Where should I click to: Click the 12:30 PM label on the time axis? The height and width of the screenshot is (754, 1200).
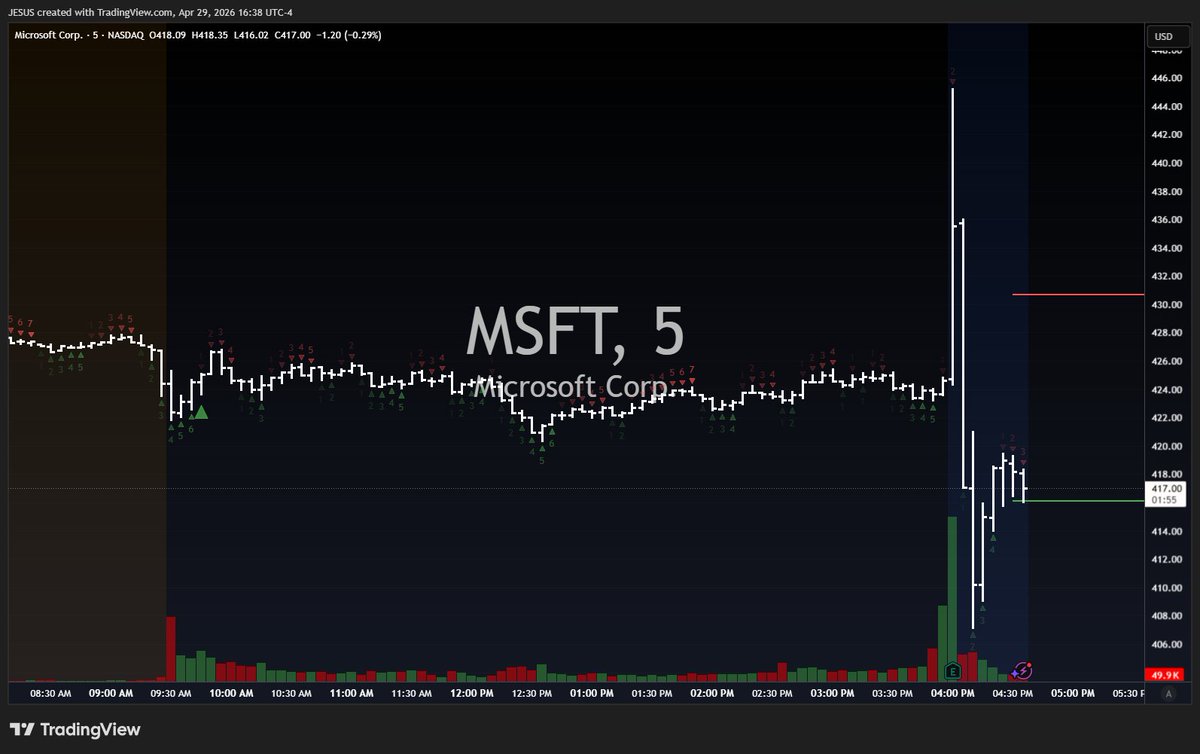pos(531,692)
